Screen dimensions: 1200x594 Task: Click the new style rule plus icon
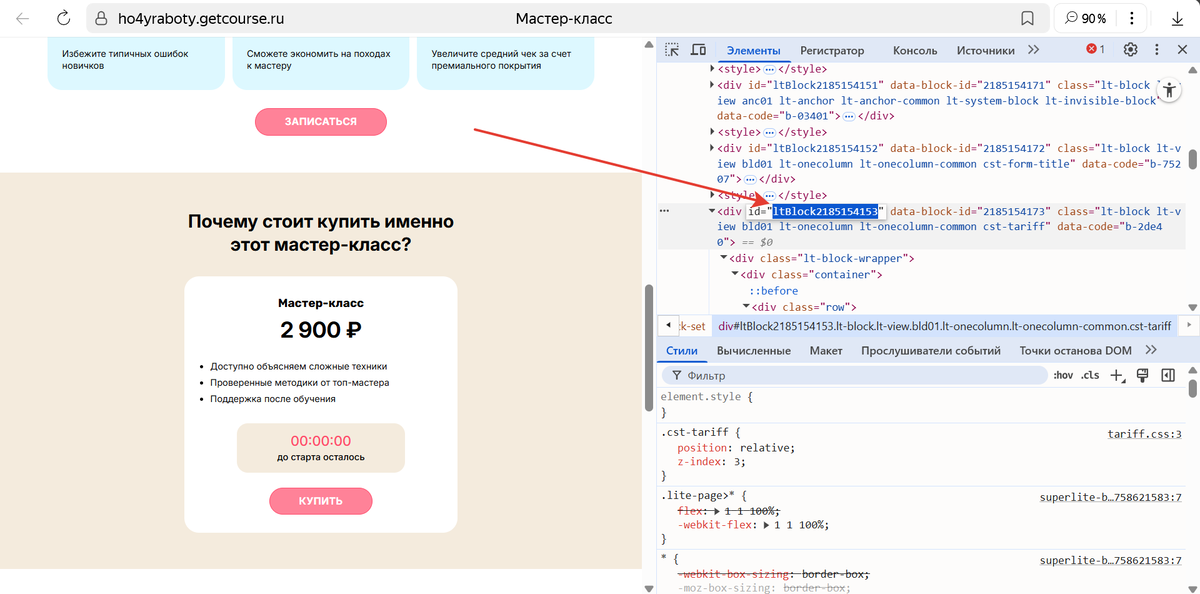(x=1117, y=376)
